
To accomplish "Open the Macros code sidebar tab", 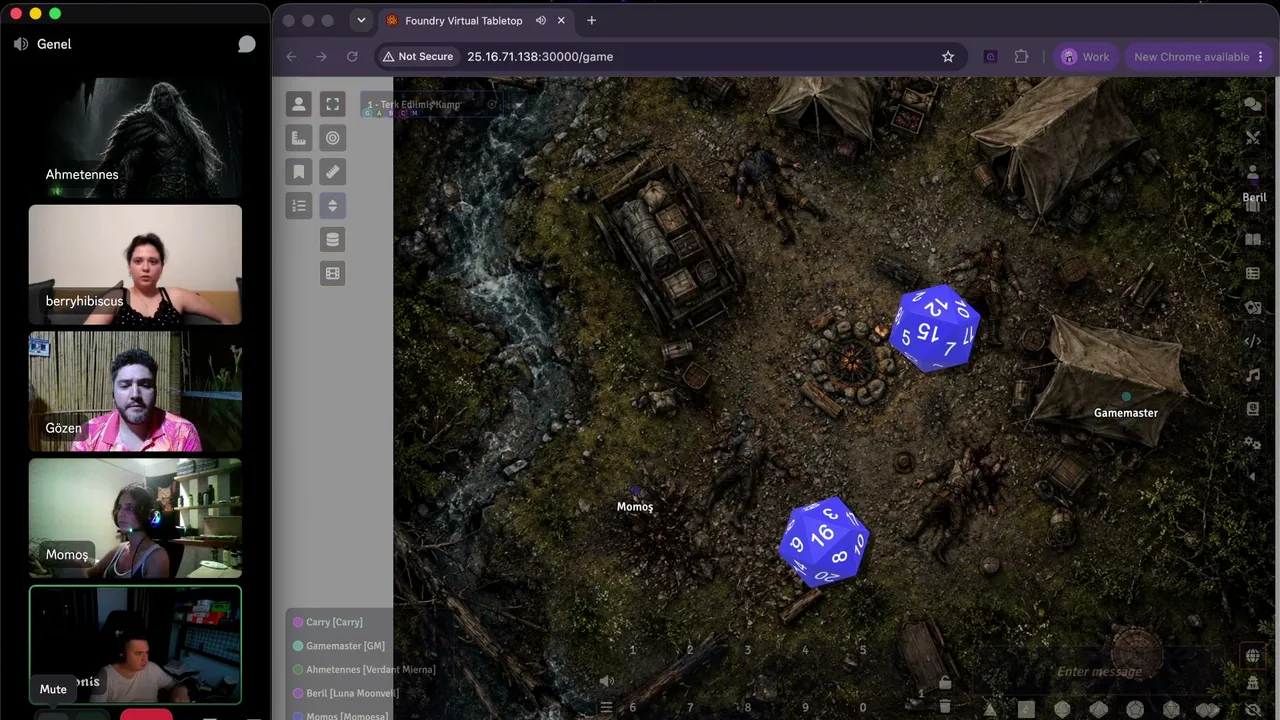I will click(x=1252, y=342).
